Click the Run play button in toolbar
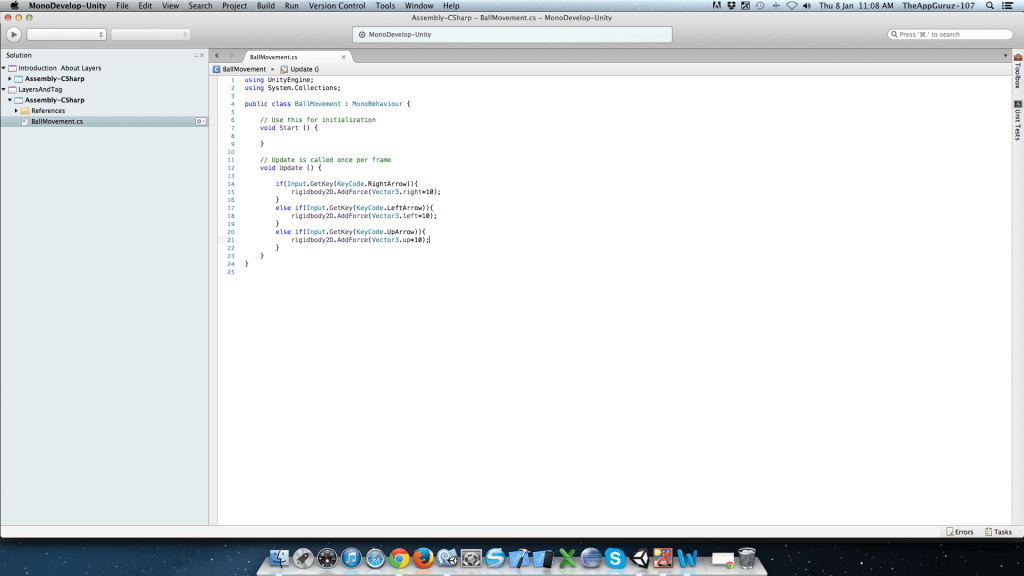Viewport: 1024px width, 576px height. click(14, 35)
